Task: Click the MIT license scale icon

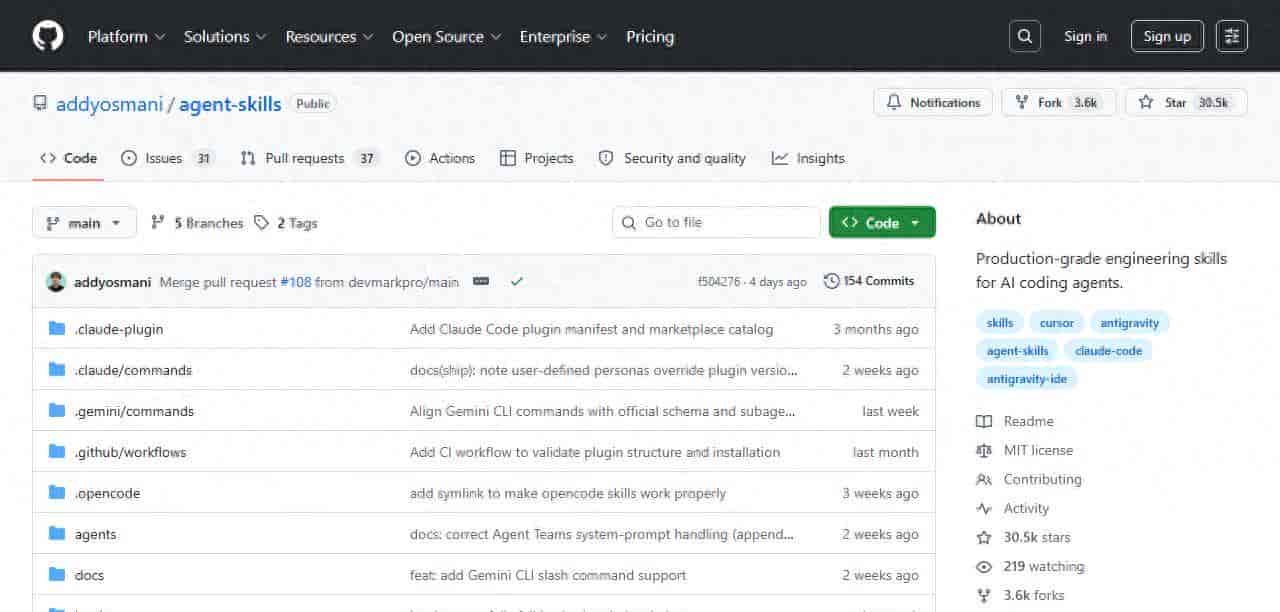Action: [x=984, y=450]
